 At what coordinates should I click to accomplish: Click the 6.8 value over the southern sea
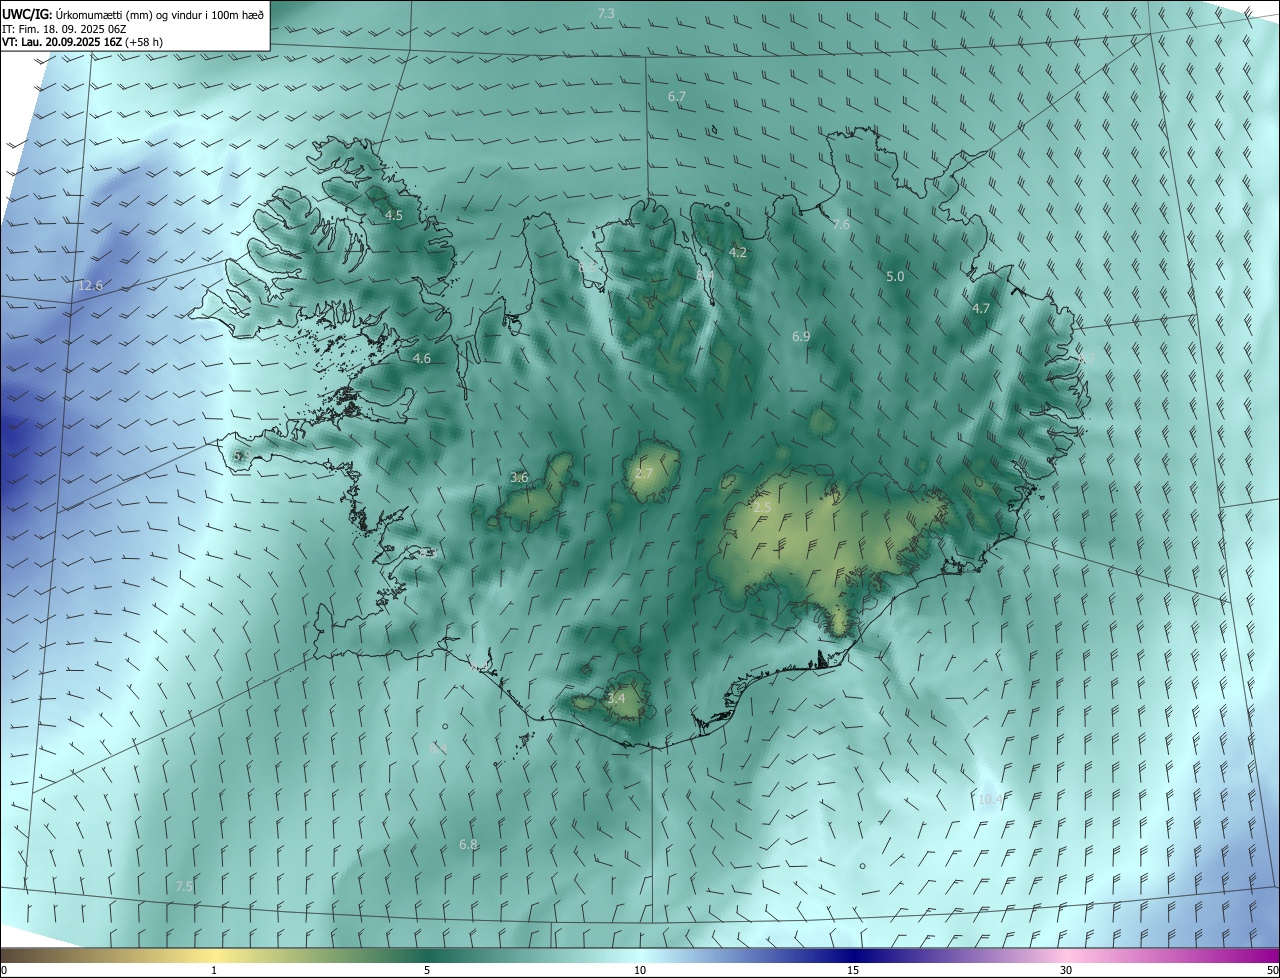pos(468,845)
